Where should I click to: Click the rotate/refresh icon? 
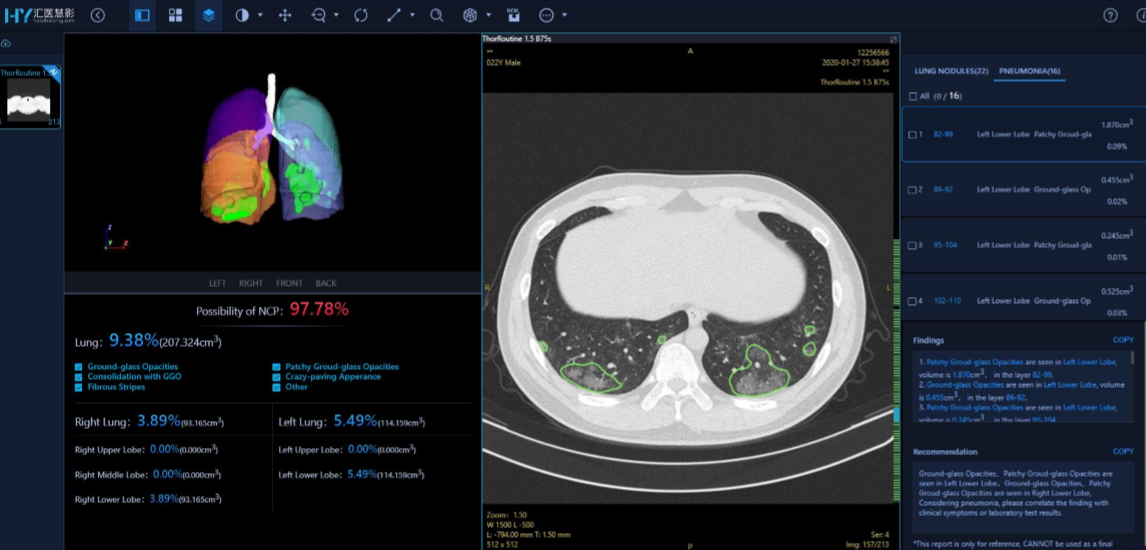coord(361,15)
